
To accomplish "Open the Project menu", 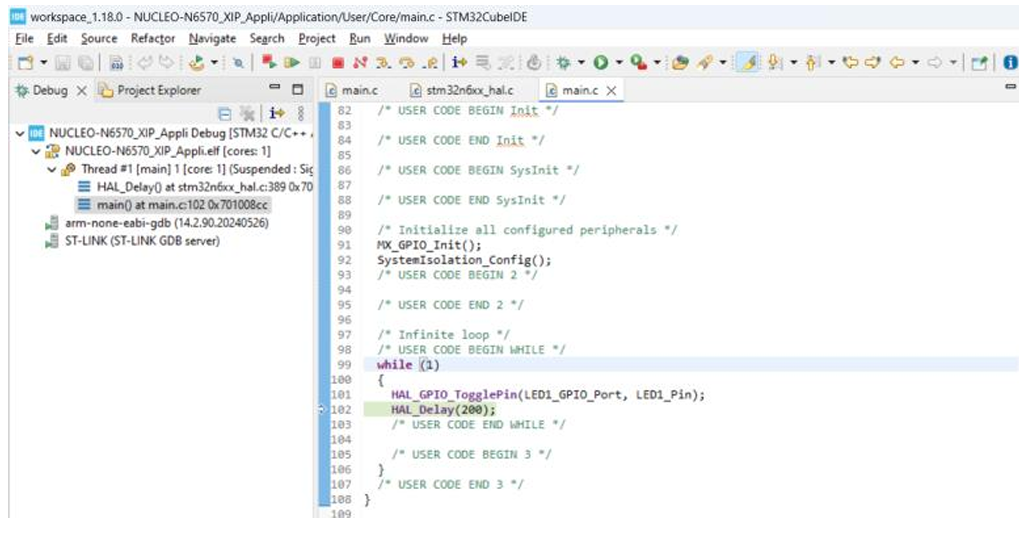I will (317, 38).
